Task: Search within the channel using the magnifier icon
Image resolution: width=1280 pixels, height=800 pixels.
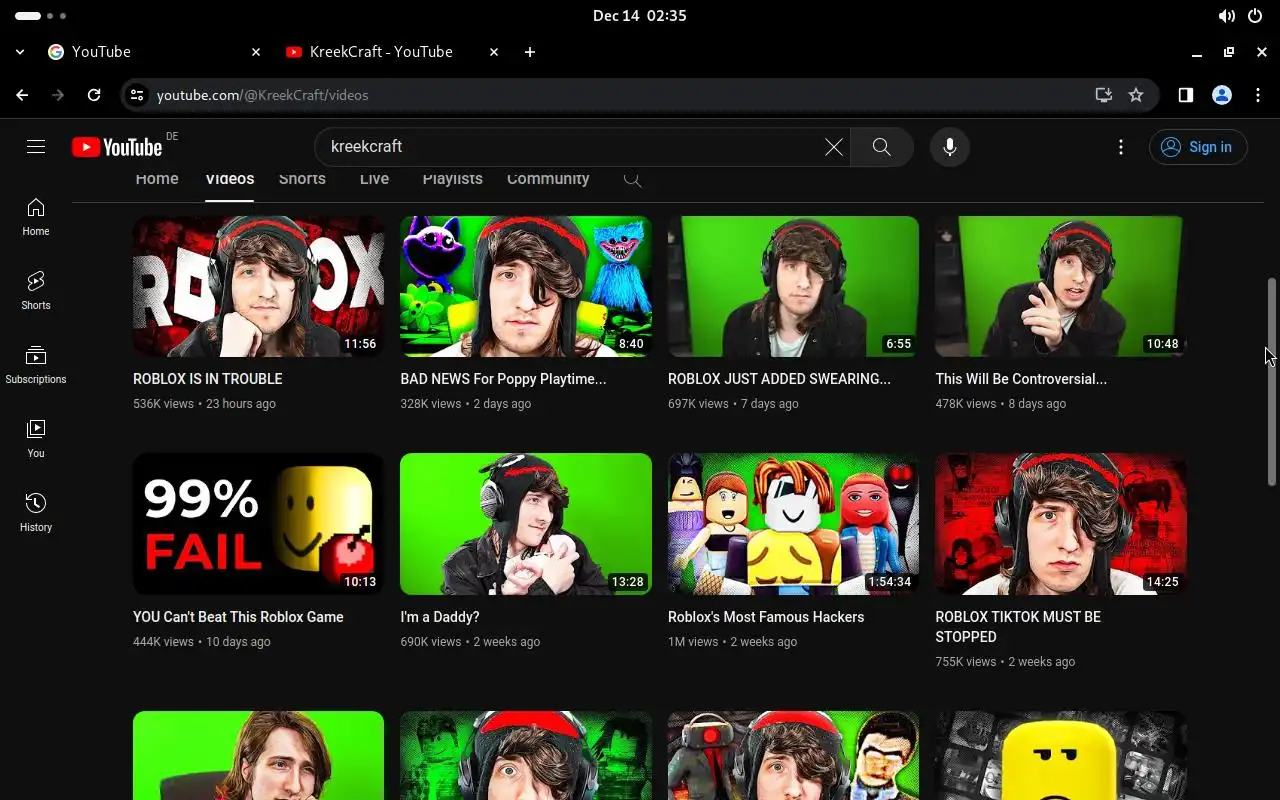Action: click(632, 179)
